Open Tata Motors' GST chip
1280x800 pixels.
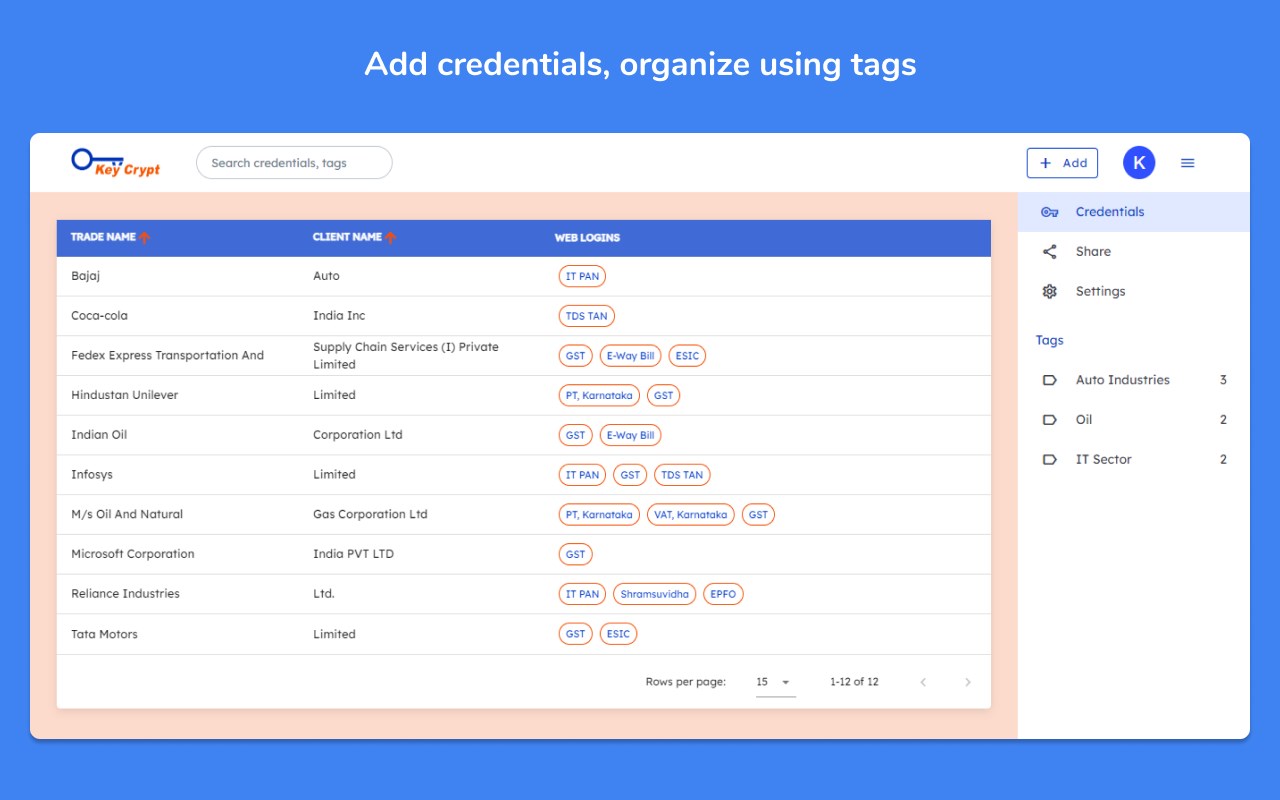[x=575, y=635]
